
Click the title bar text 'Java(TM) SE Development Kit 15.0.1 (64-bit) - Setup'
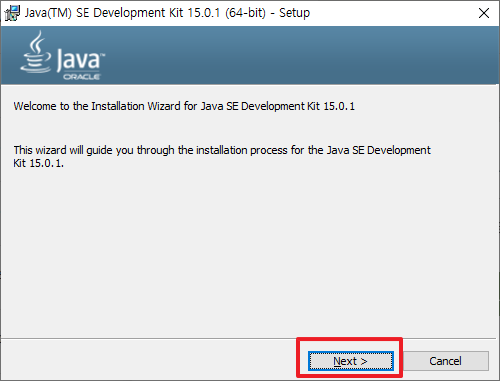click(x=167, y=13)
